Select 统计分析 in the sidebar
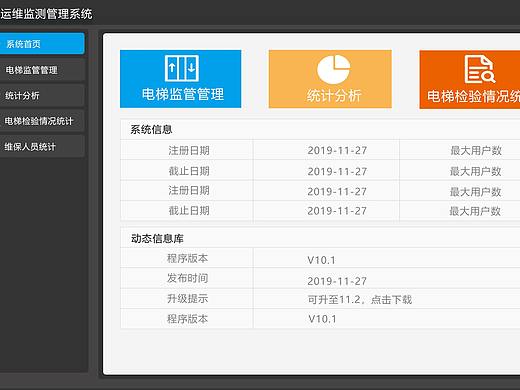Viewport: 520px width, 390px height. pos(42,96)
